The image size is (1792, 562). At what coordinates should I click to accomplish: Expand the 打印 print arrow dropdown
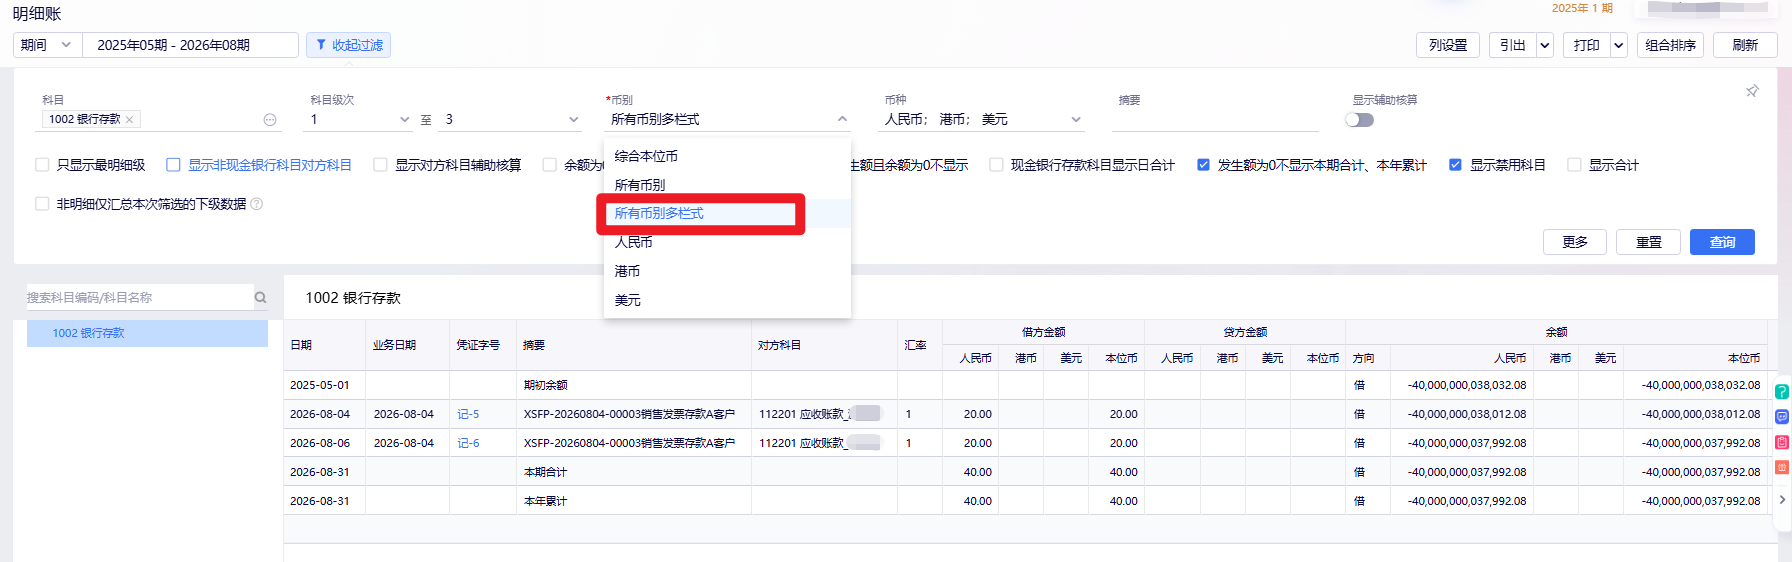click(1618, 45)
